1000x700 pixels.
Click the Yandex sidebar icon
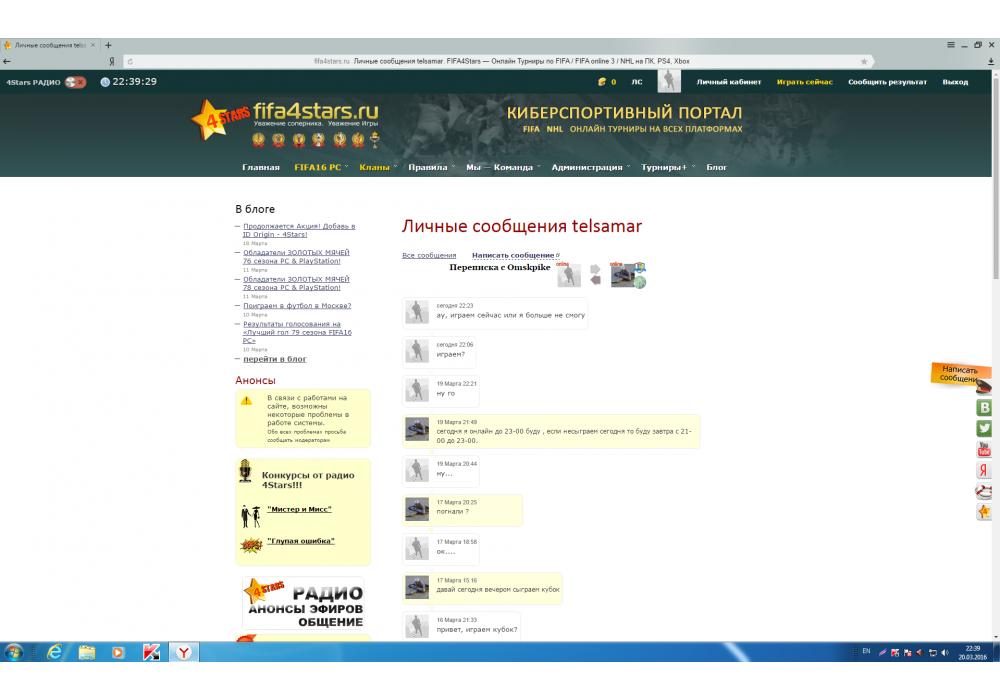tap(984, 470)
